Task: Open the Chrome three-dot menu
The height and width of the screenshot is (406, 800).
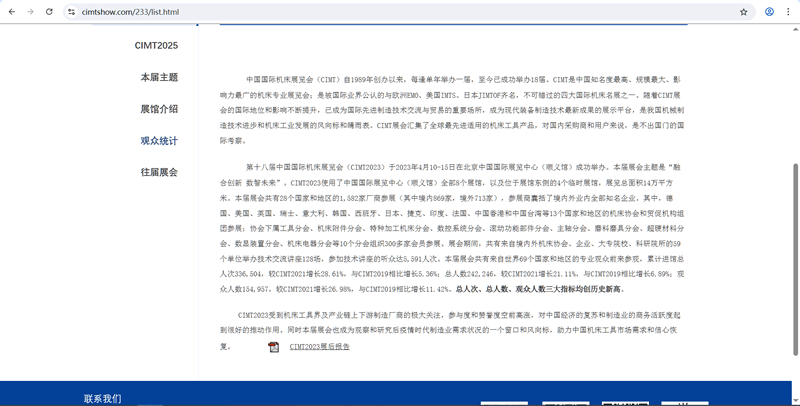Action: tap(789, 12)
